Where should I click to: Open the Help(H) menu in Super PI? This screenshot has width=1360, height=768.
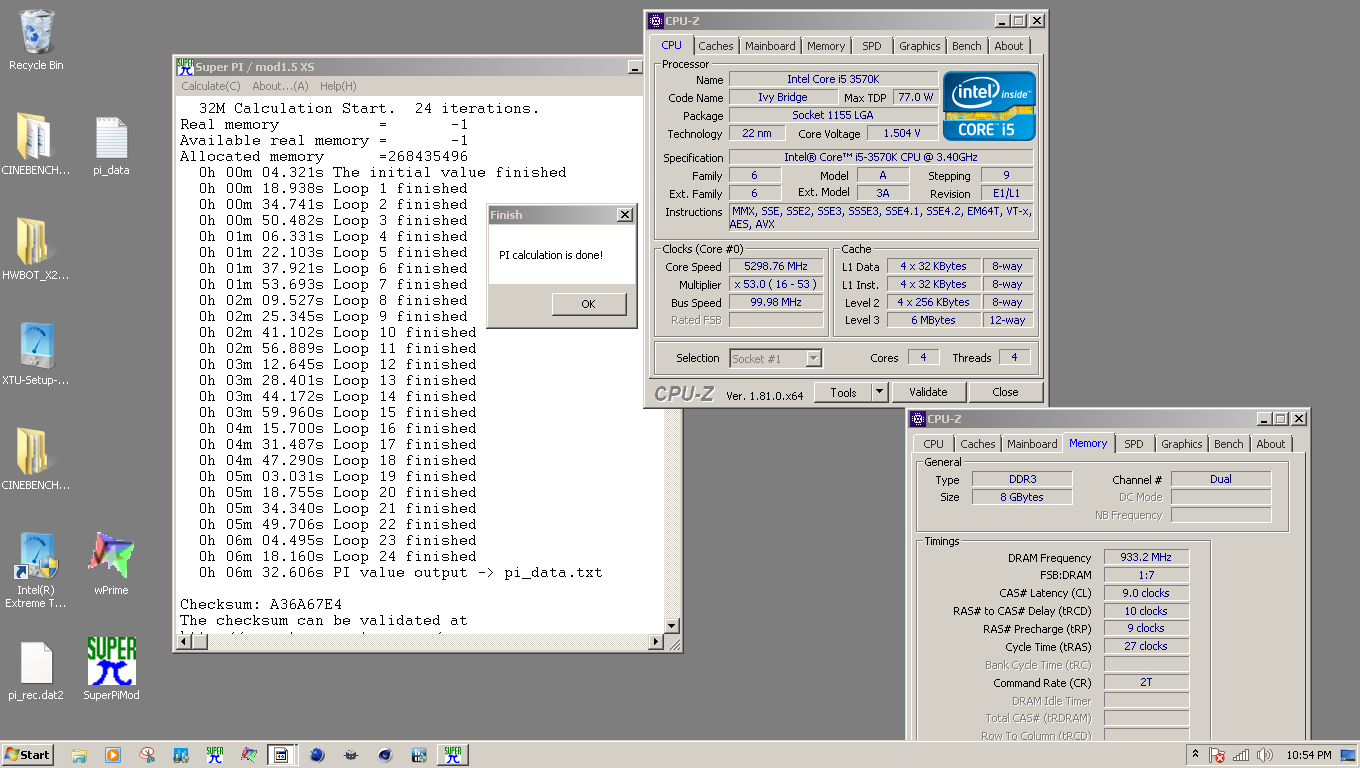(x=338, y=86)
